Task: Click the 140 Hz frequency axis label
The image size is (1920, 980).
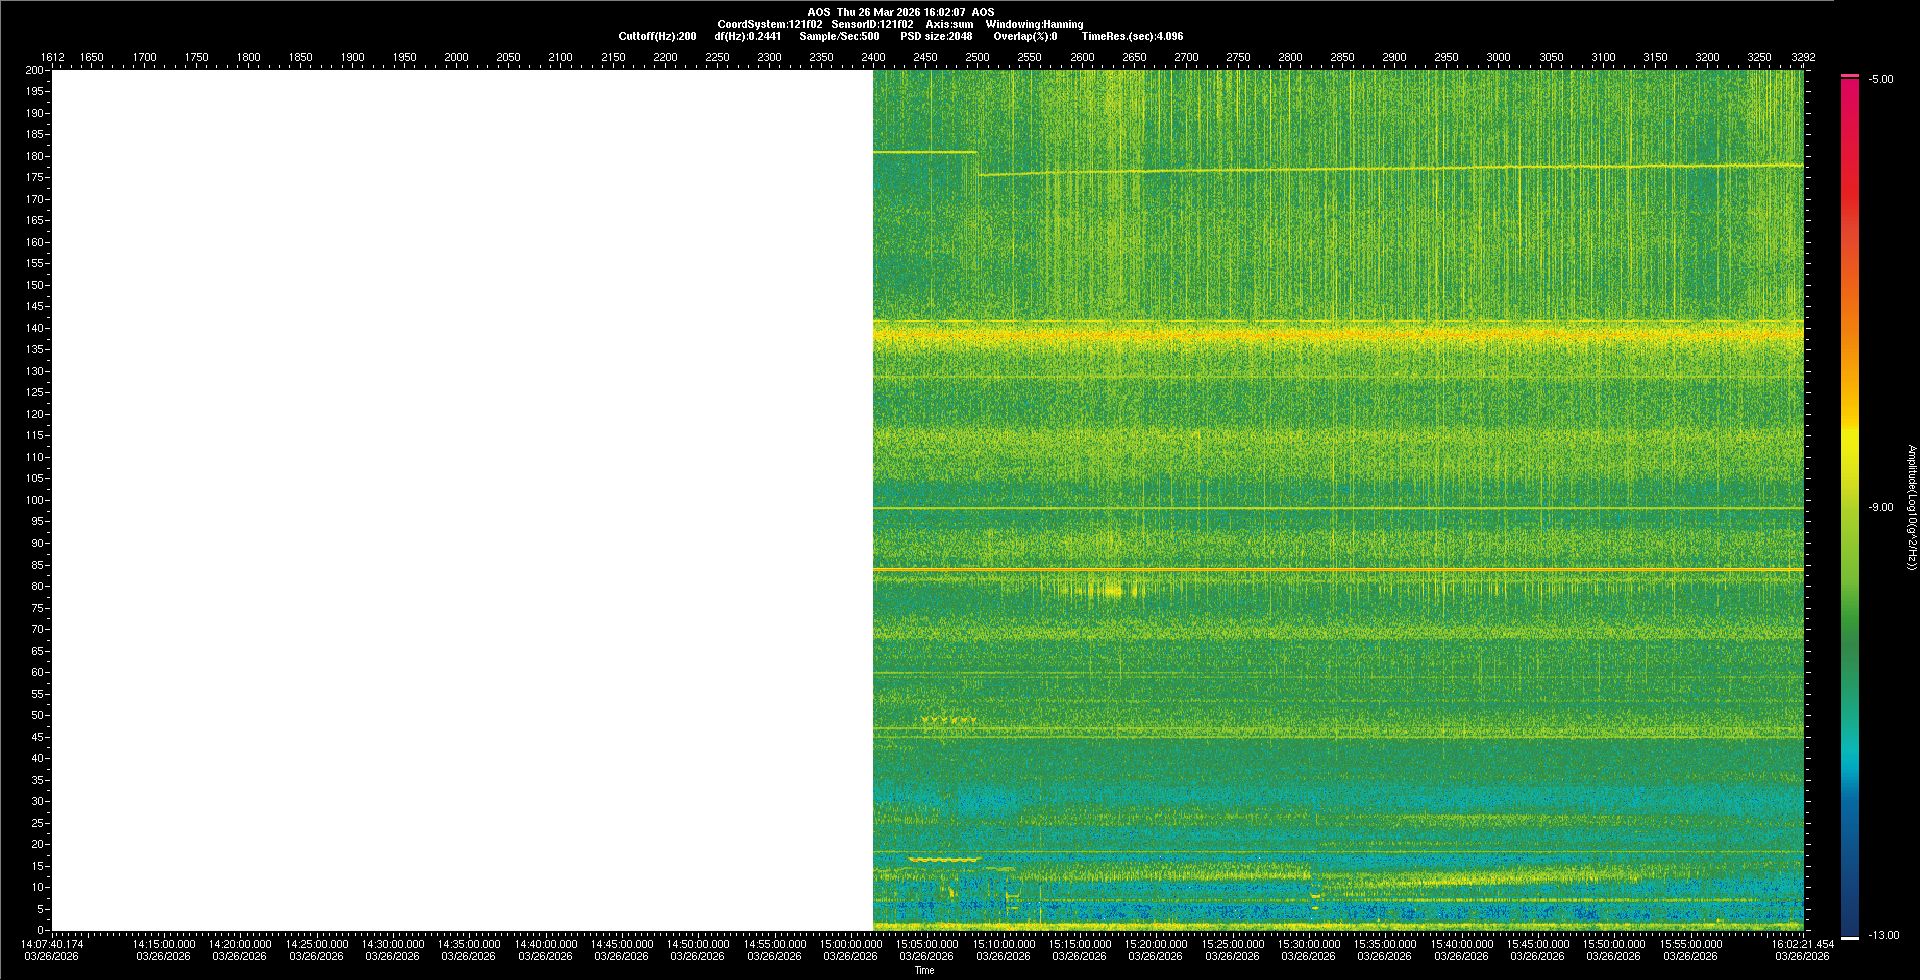Action: [x=35, y=328]
